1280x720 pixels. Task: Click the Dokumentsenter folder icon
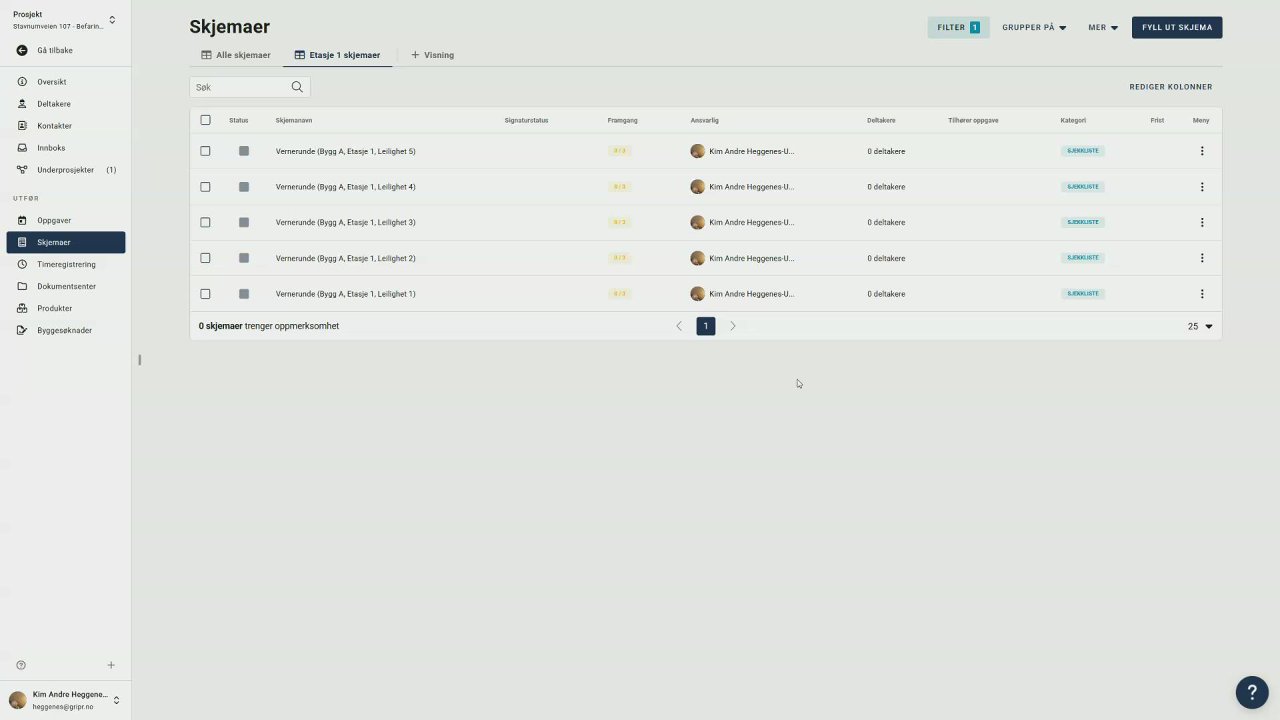[22, 286]
